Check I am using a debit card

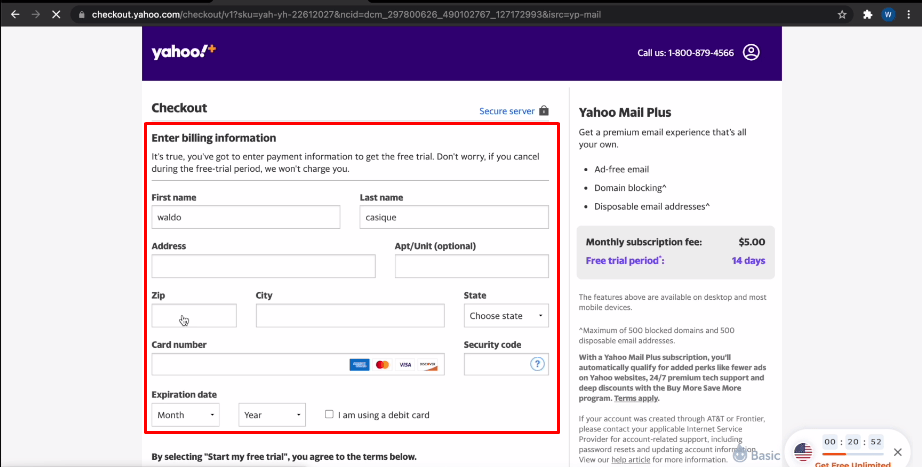(329, 414)
